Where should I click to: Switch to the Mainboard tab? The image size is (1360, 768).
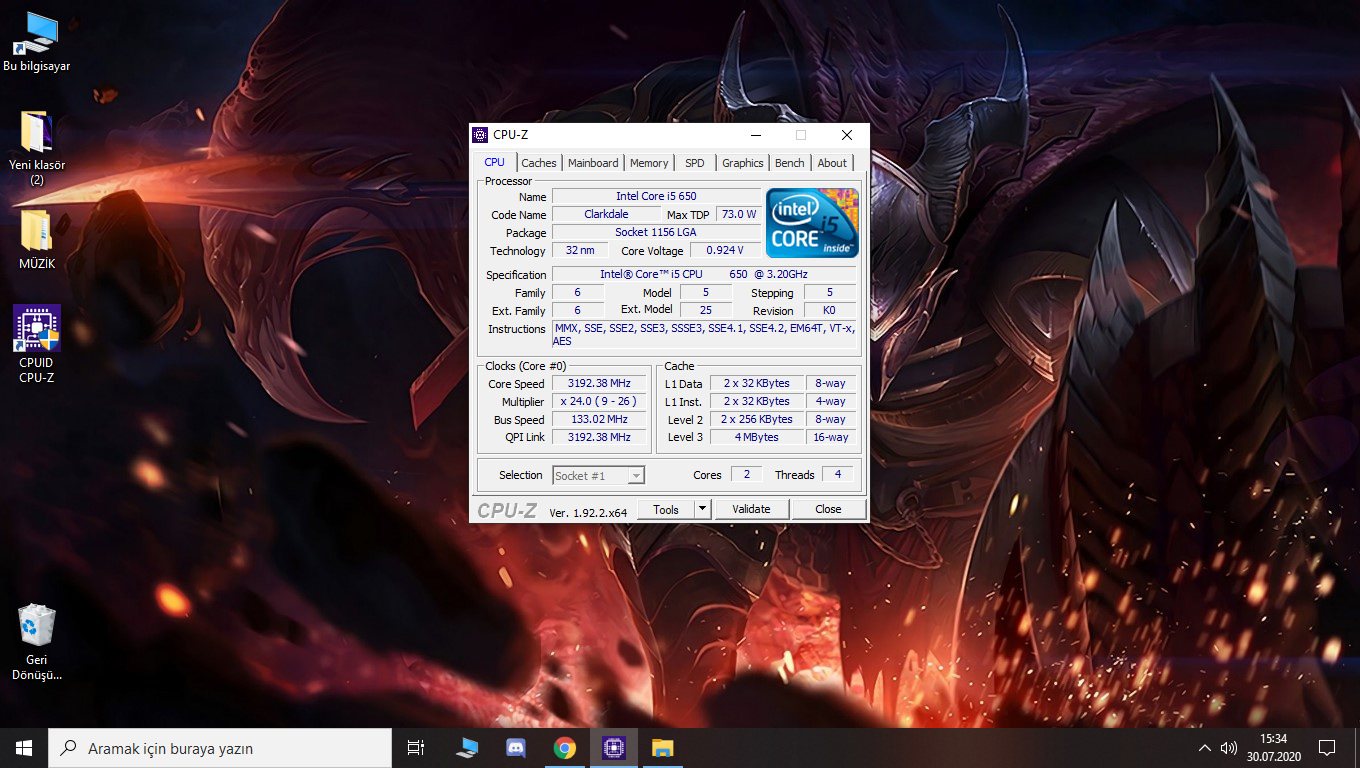(x=593, y=163)
